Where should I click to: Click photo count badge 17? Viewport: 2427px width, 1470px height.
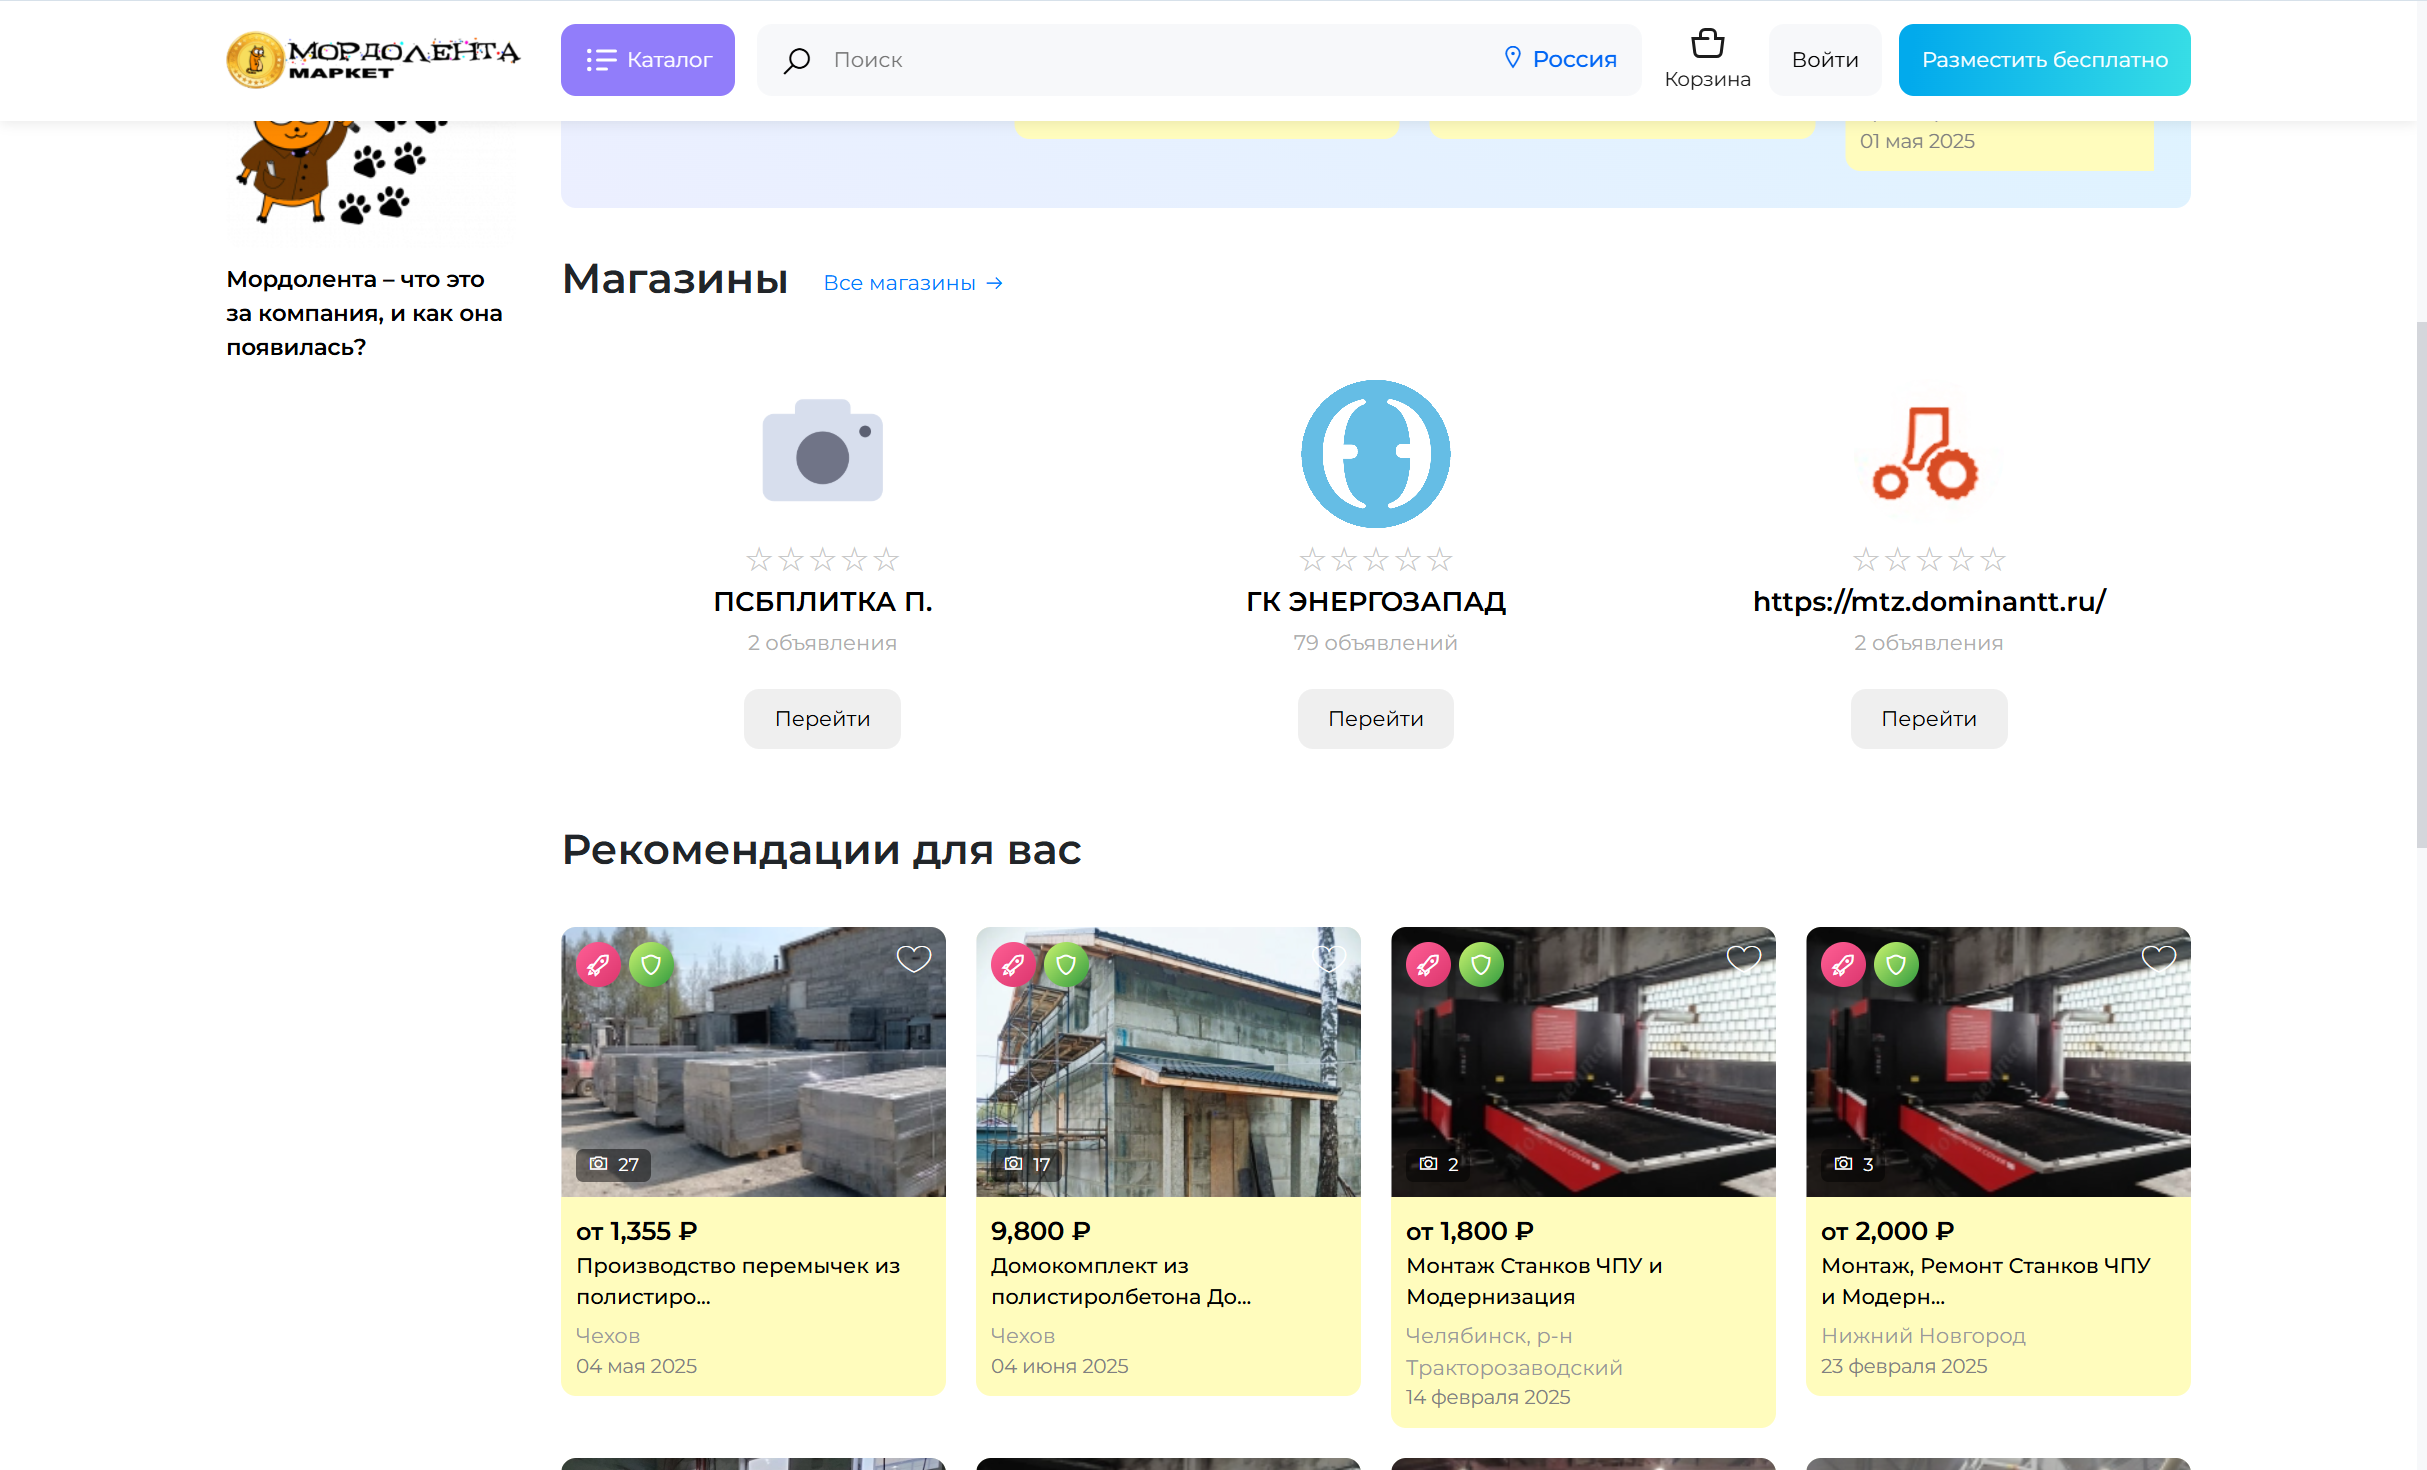[x=1028, y=1164]
